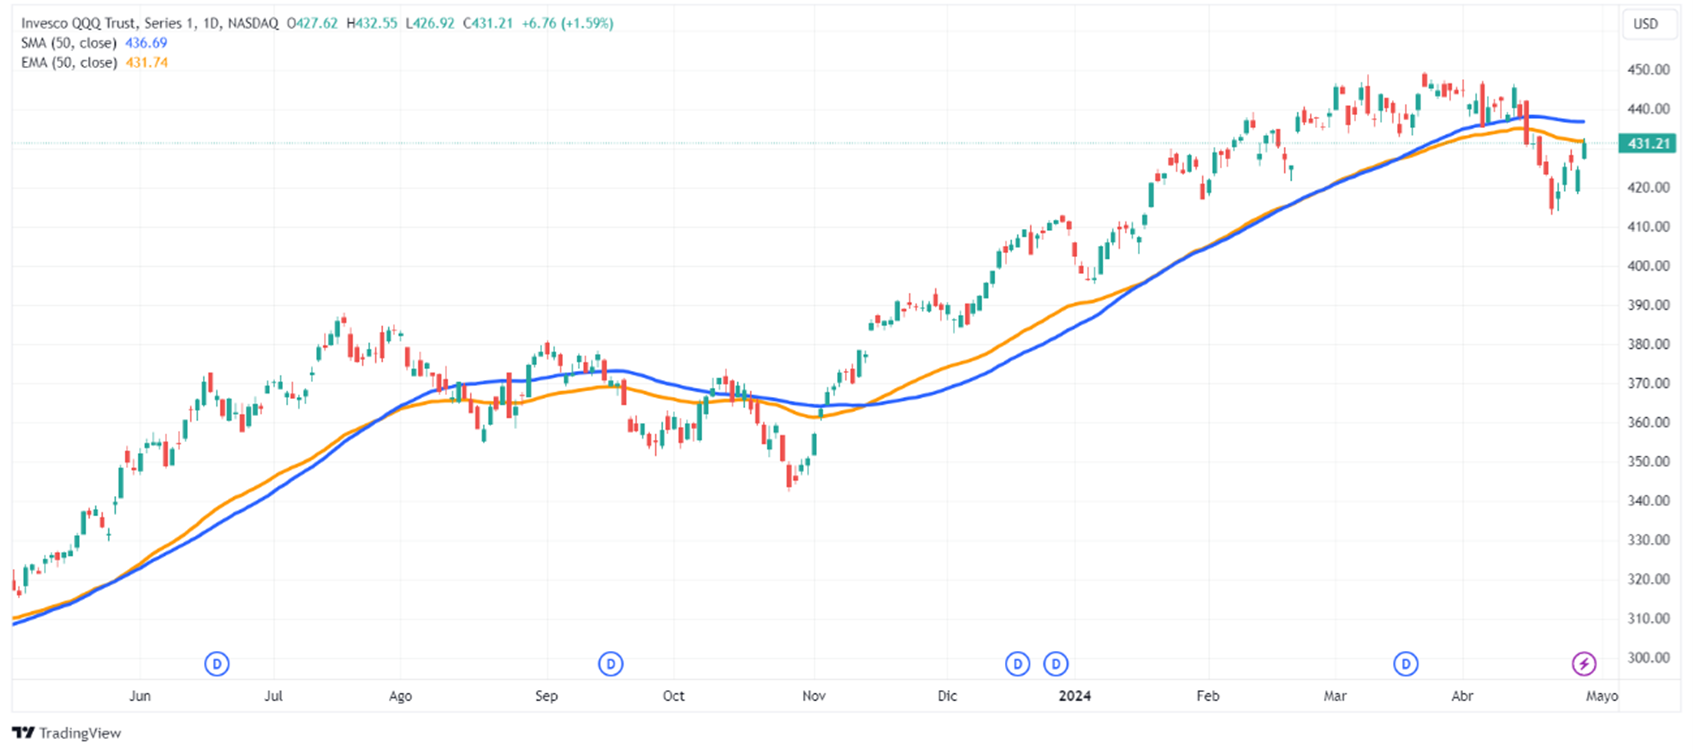Select the dividend marker in mid-March

pos(1406,663)
